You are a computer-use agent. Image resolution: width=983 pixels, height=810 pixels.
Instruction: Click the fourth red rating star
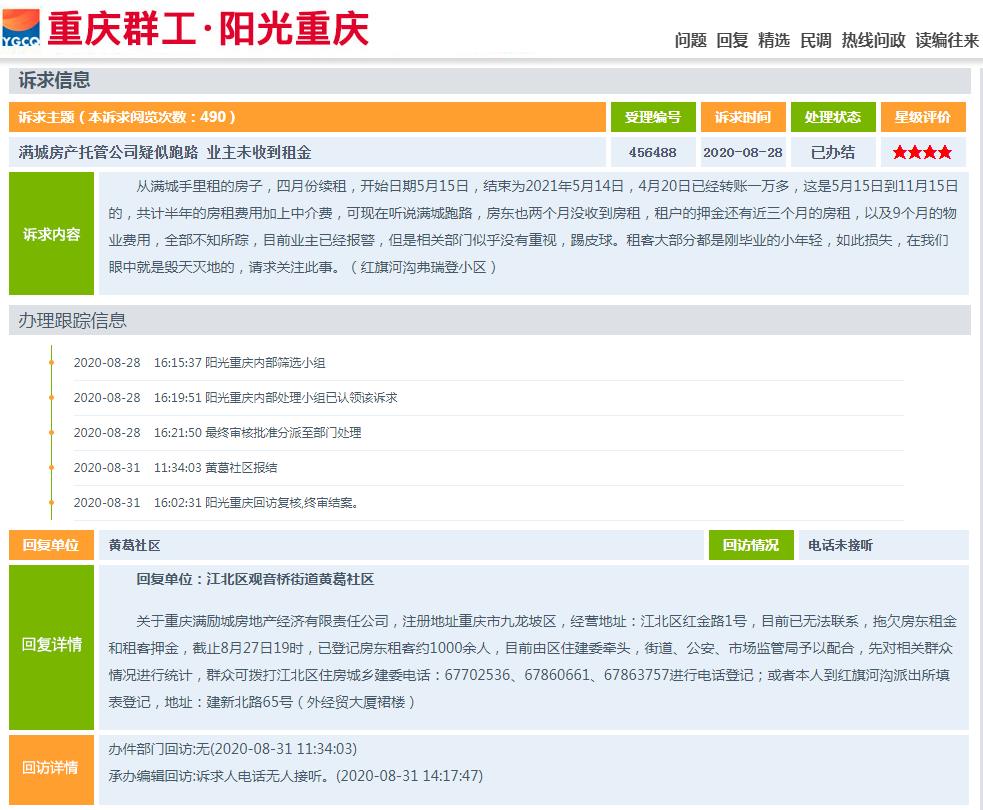pyautogui.click(x=943, y=152)
